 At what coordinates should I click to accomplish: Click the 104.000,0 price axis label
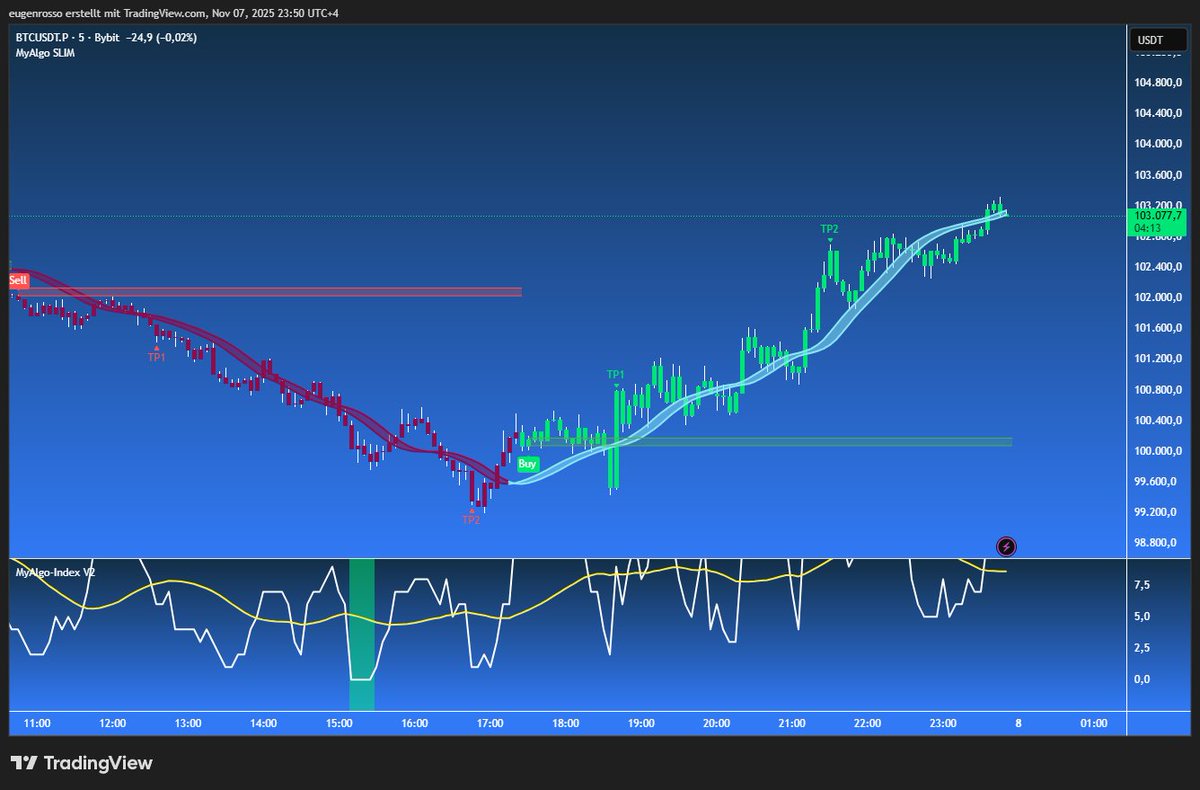click(x=1157, y=144)
